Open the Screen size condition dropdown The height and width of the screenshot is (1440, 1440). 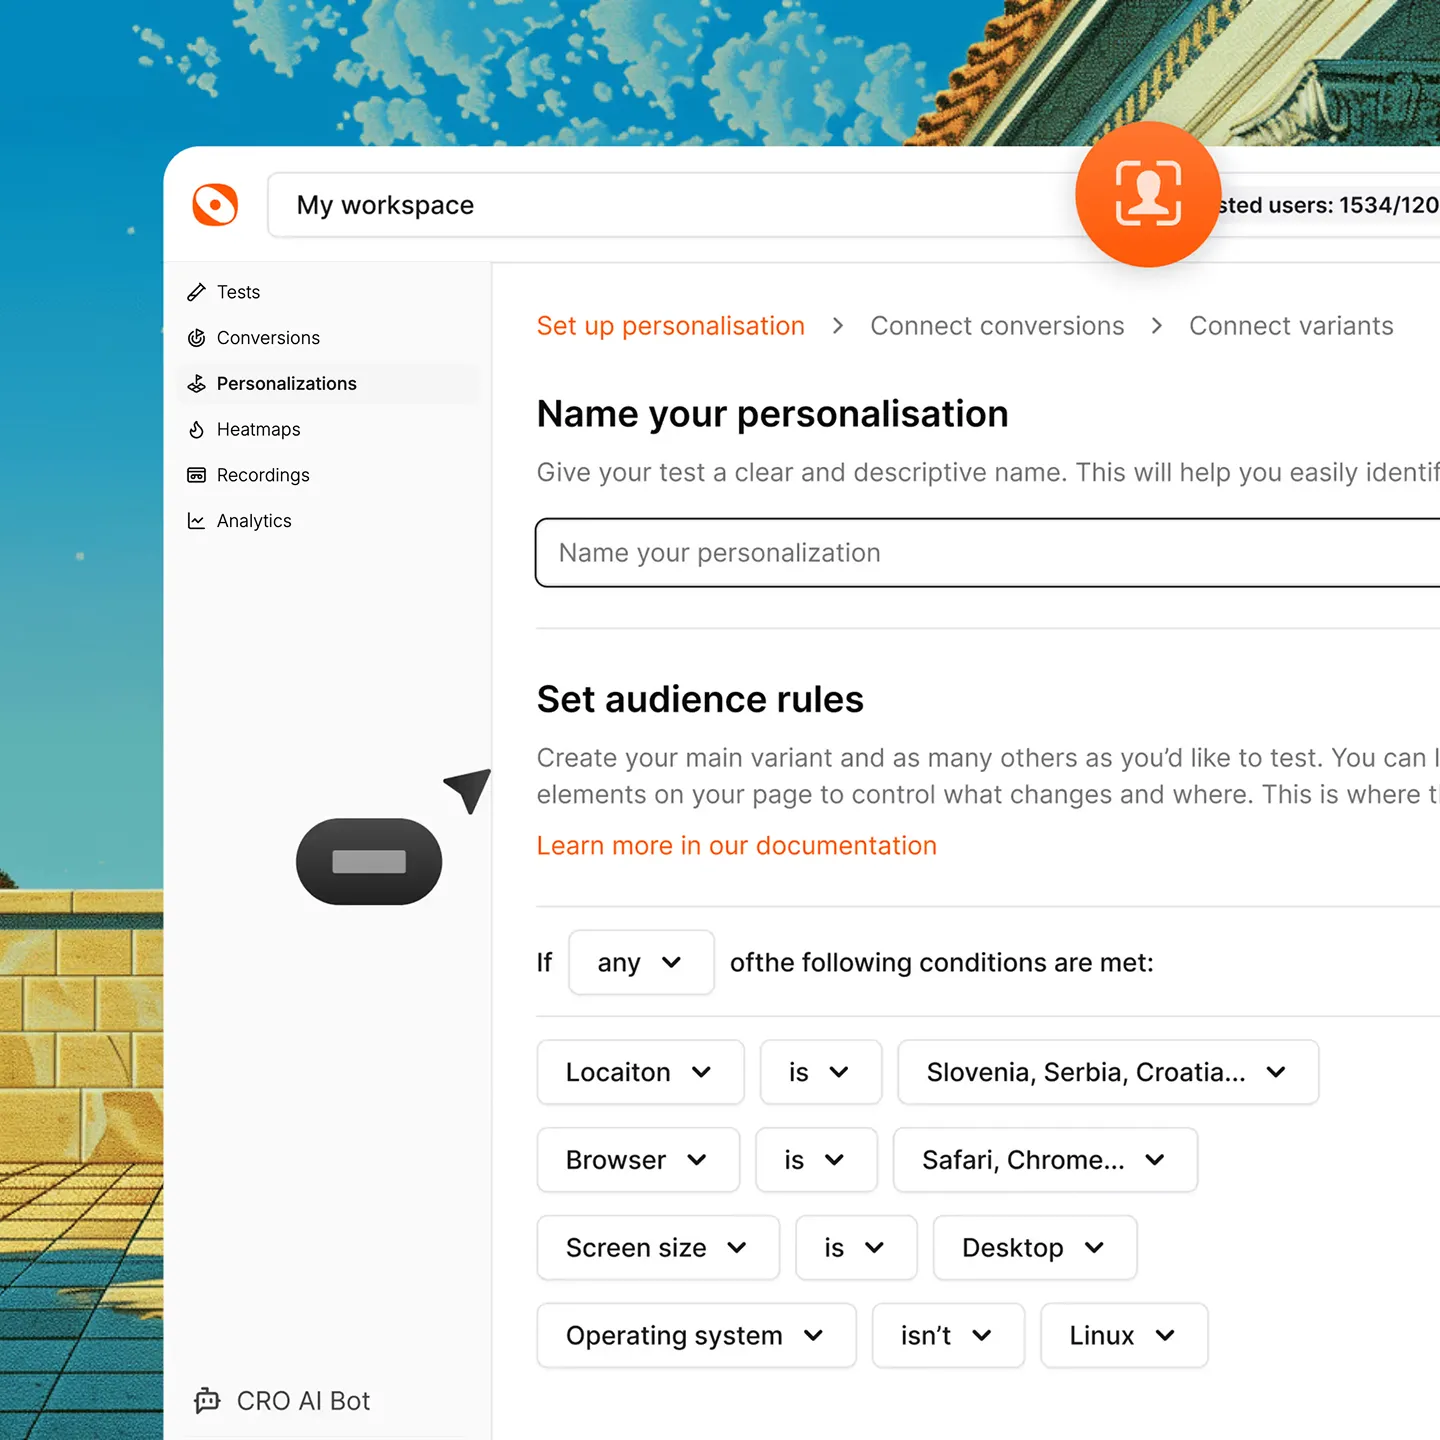point(658,1248)
